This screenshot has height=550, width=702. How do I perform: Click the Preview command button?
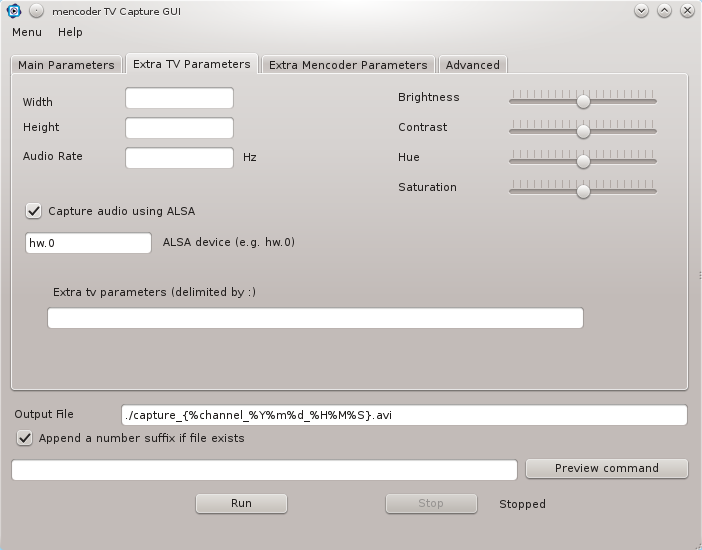tap(607, 468)
